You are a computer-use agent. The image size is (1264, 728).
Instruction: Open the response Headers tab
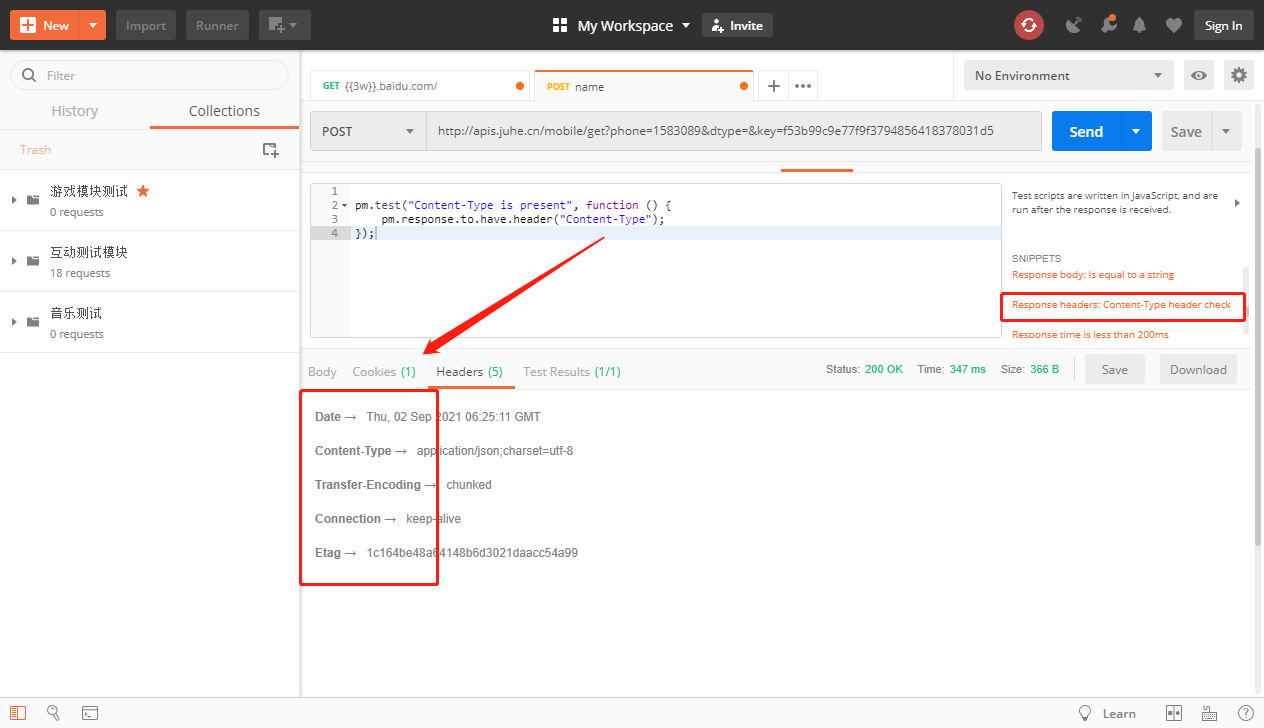pyautogui.click(x=469, y=371)
